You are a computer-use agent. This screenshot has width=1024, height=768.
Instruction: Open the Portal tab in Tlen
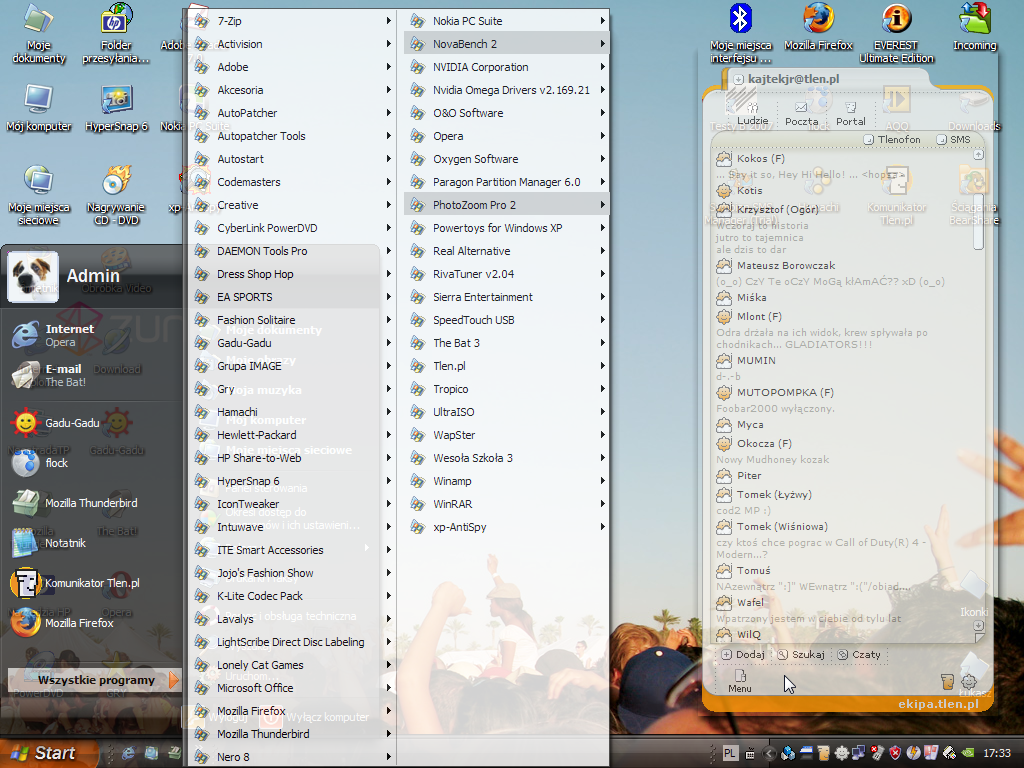tap(850, 114)
